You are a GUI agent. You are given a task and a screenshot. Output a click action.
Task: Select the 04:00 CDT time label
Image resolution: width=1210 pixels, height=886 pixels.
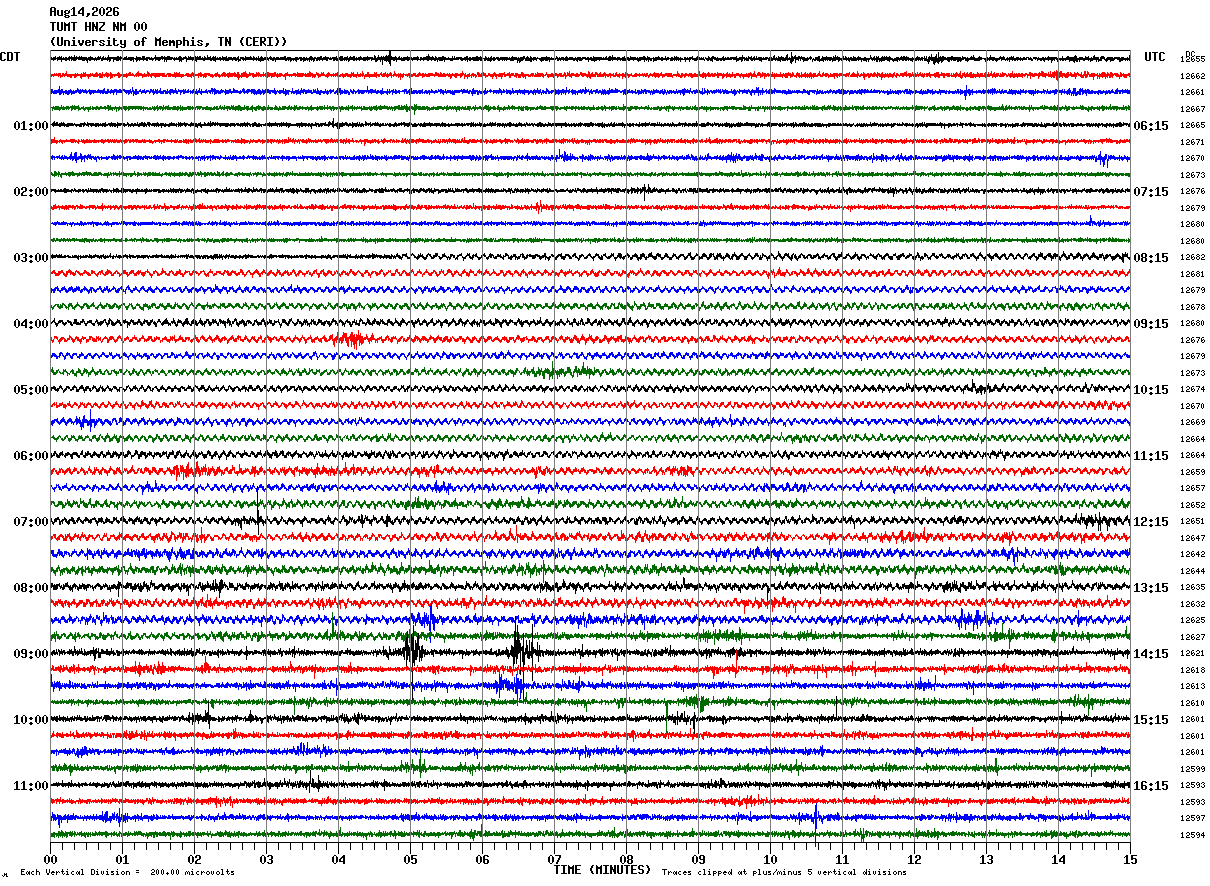pos(31,324)
